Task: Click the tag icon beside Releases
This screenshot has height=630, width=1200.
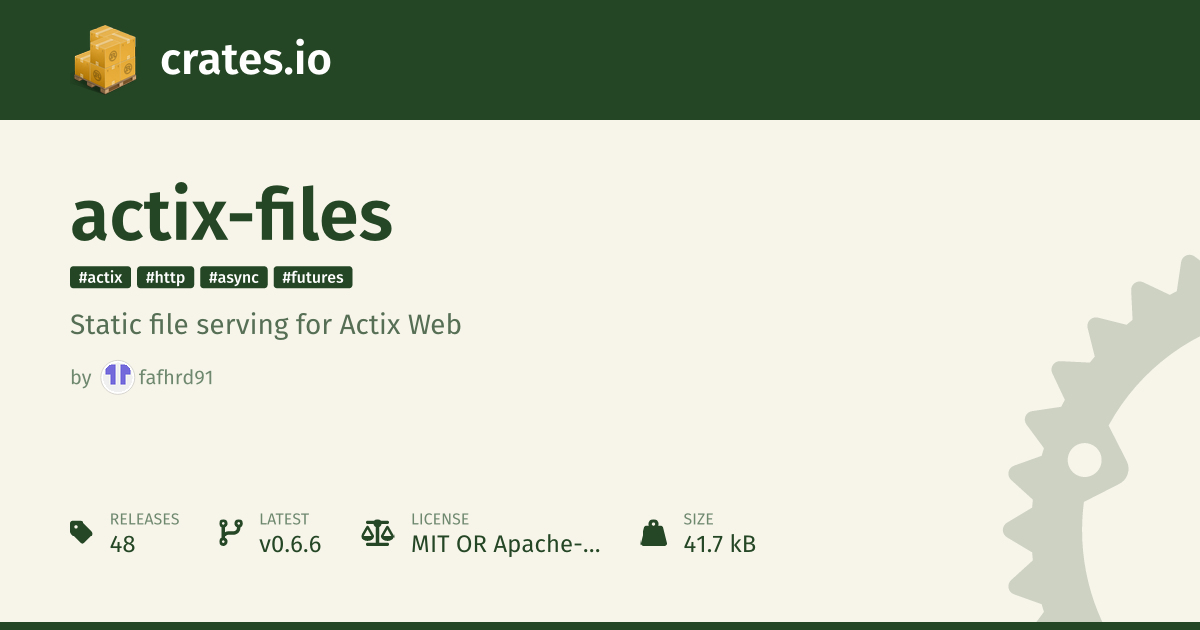Action: click(x=82, y=532)
